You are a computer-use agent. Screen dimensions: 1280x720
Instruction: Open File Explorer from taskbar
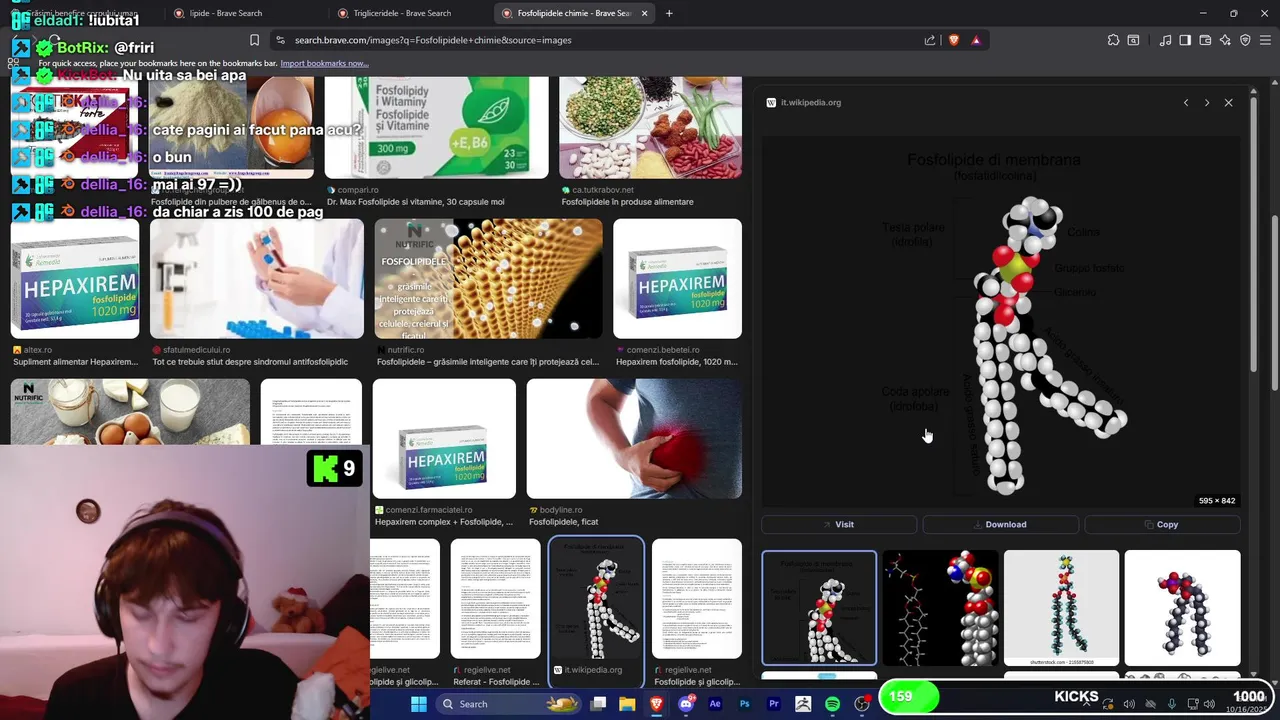627,704
